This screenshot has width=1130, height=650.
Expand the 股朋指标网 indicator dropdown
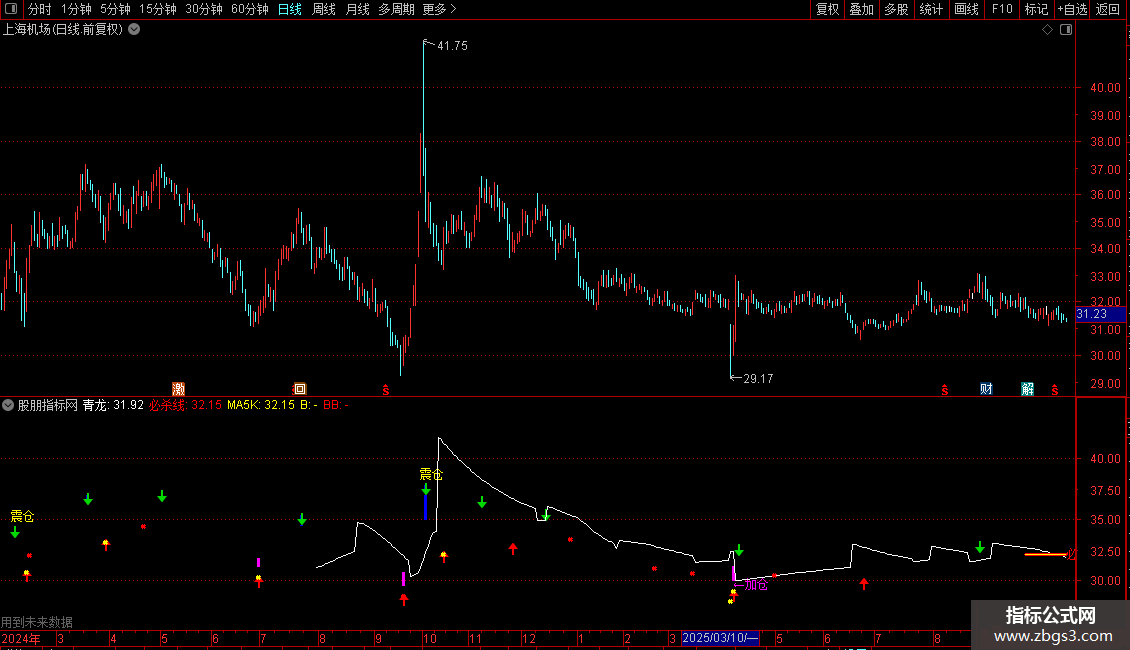click(8, 405)
